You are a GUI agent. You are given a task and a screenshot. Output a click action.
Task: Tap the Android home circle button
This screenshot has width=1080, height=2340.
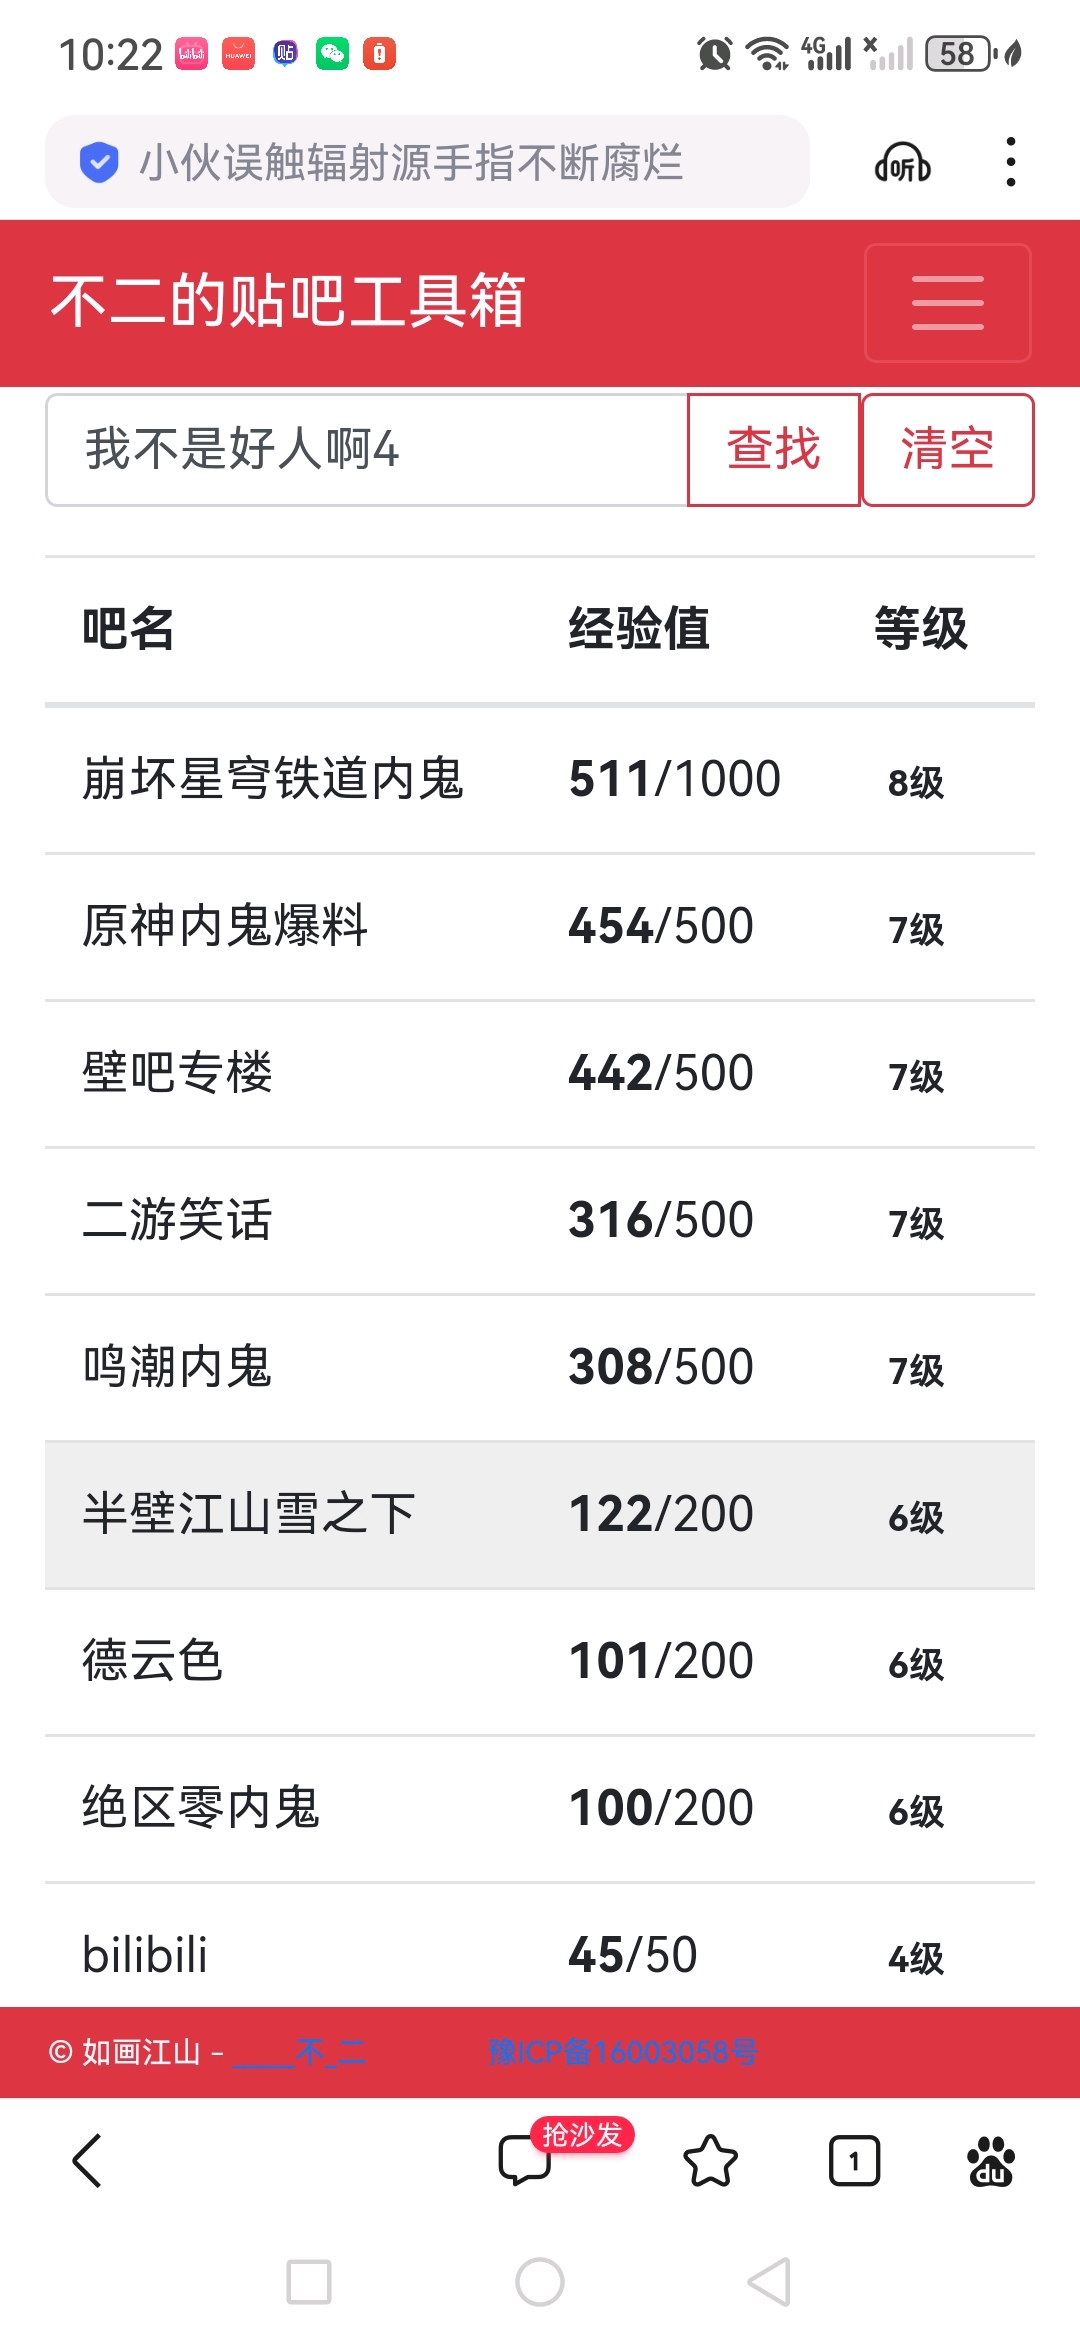(x=540, y=2282)
